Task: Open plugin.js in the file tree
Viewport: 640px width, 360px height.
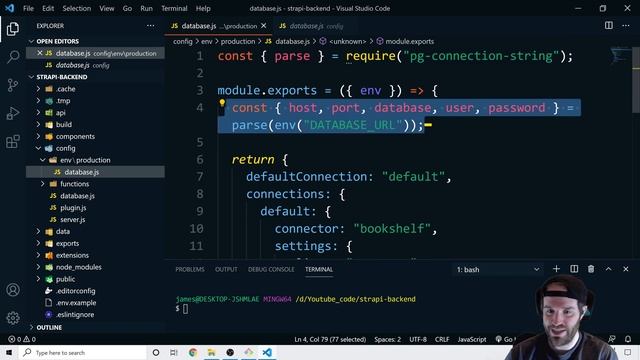Action: tap(73, 207)
